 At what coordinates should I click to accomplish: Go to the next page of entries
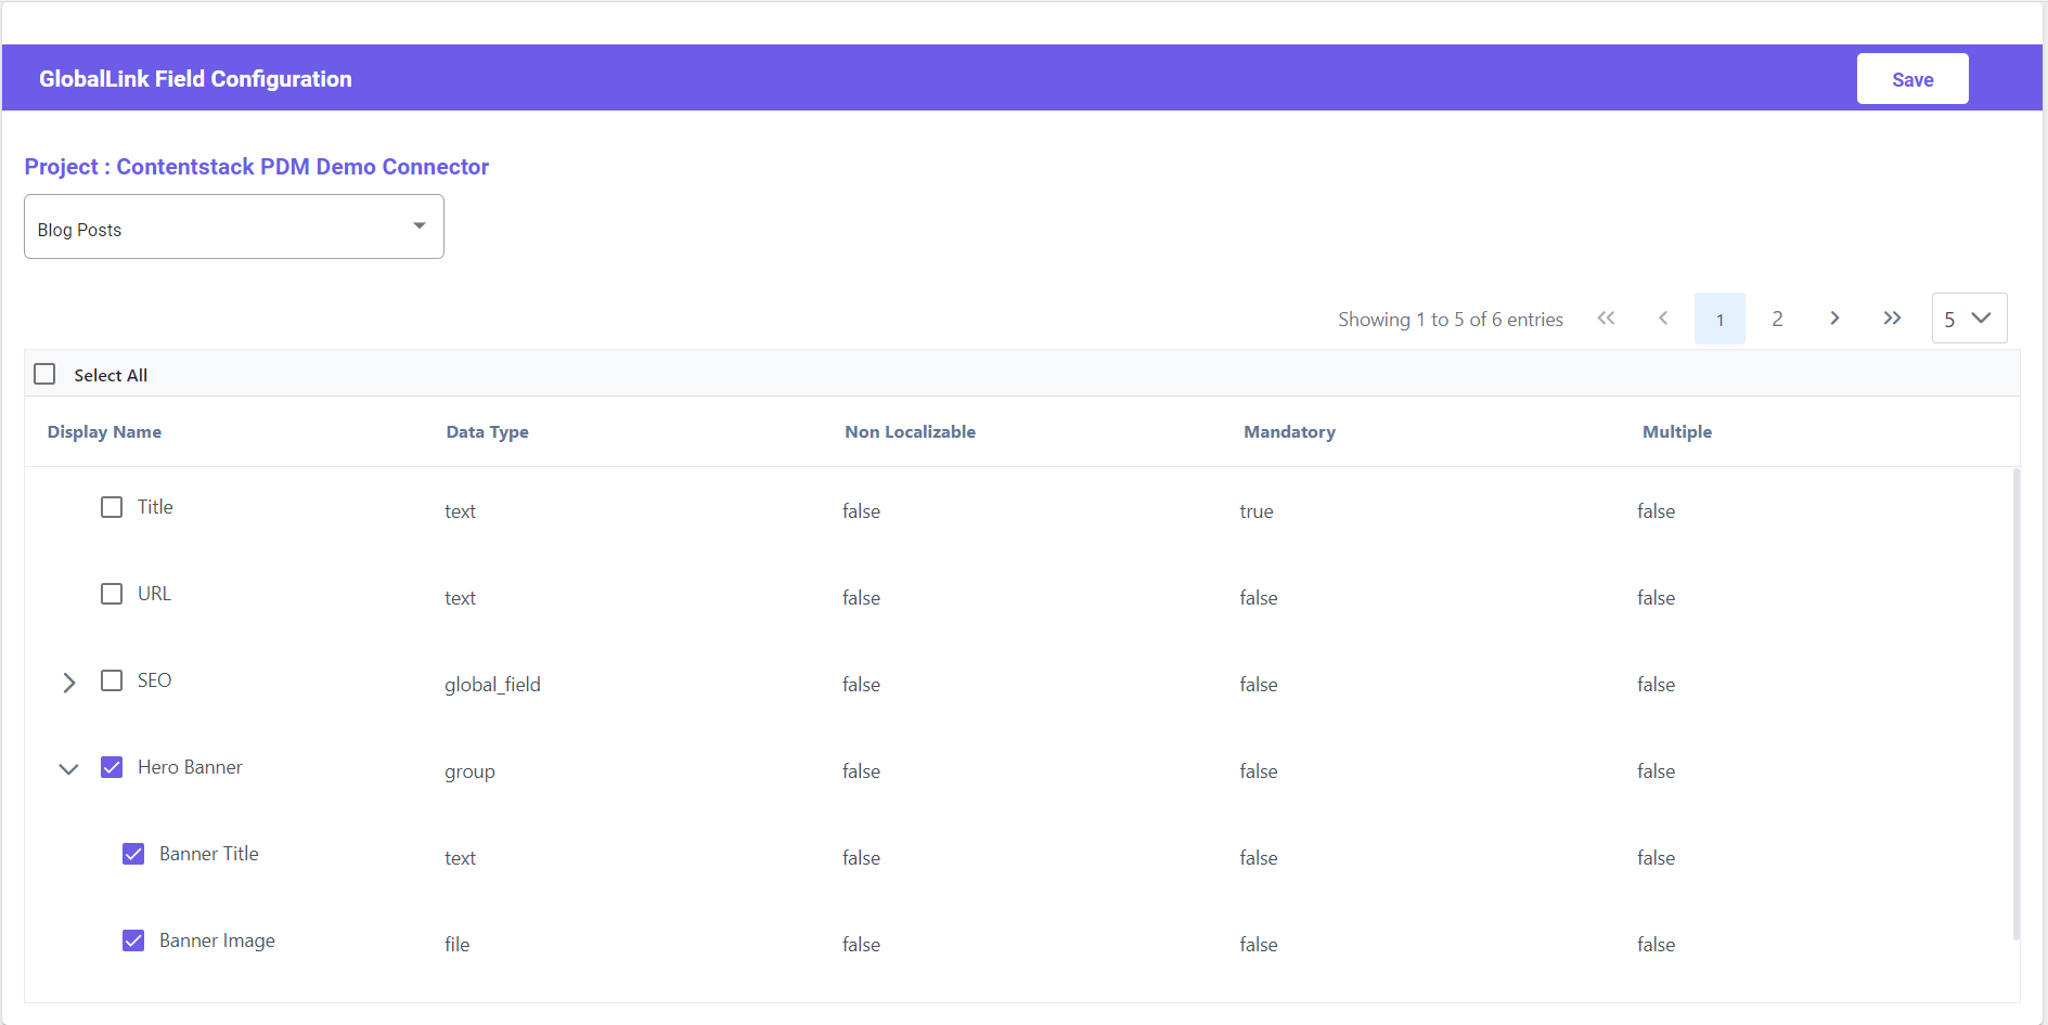1835,318
